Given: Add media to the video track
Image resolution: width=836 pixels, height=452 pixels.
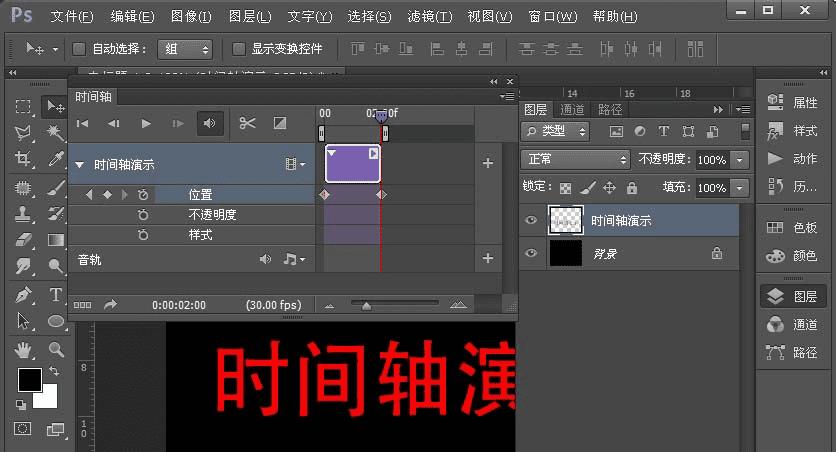Looking at the screenshot, I should (487, 163).
